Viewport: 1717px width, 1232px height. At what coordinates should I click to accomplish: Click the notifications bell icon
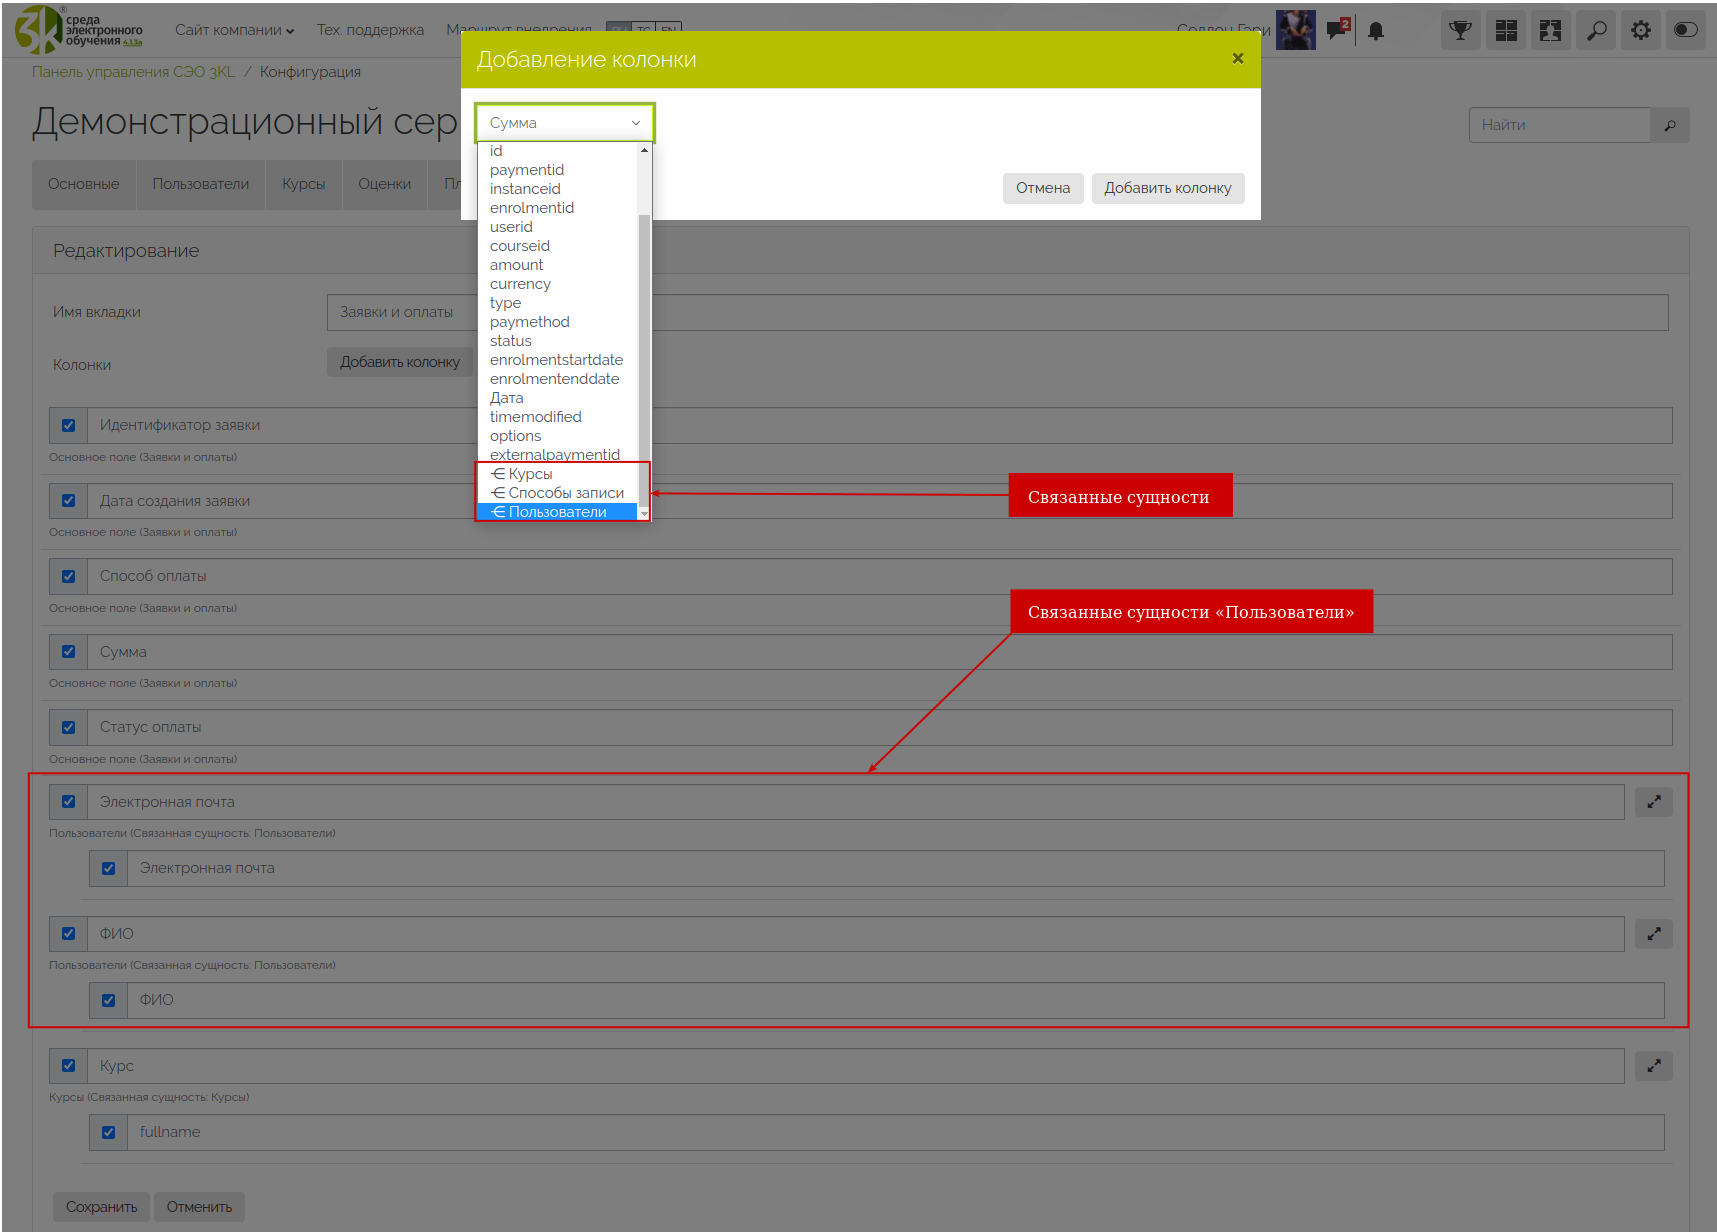[1376, 31]
